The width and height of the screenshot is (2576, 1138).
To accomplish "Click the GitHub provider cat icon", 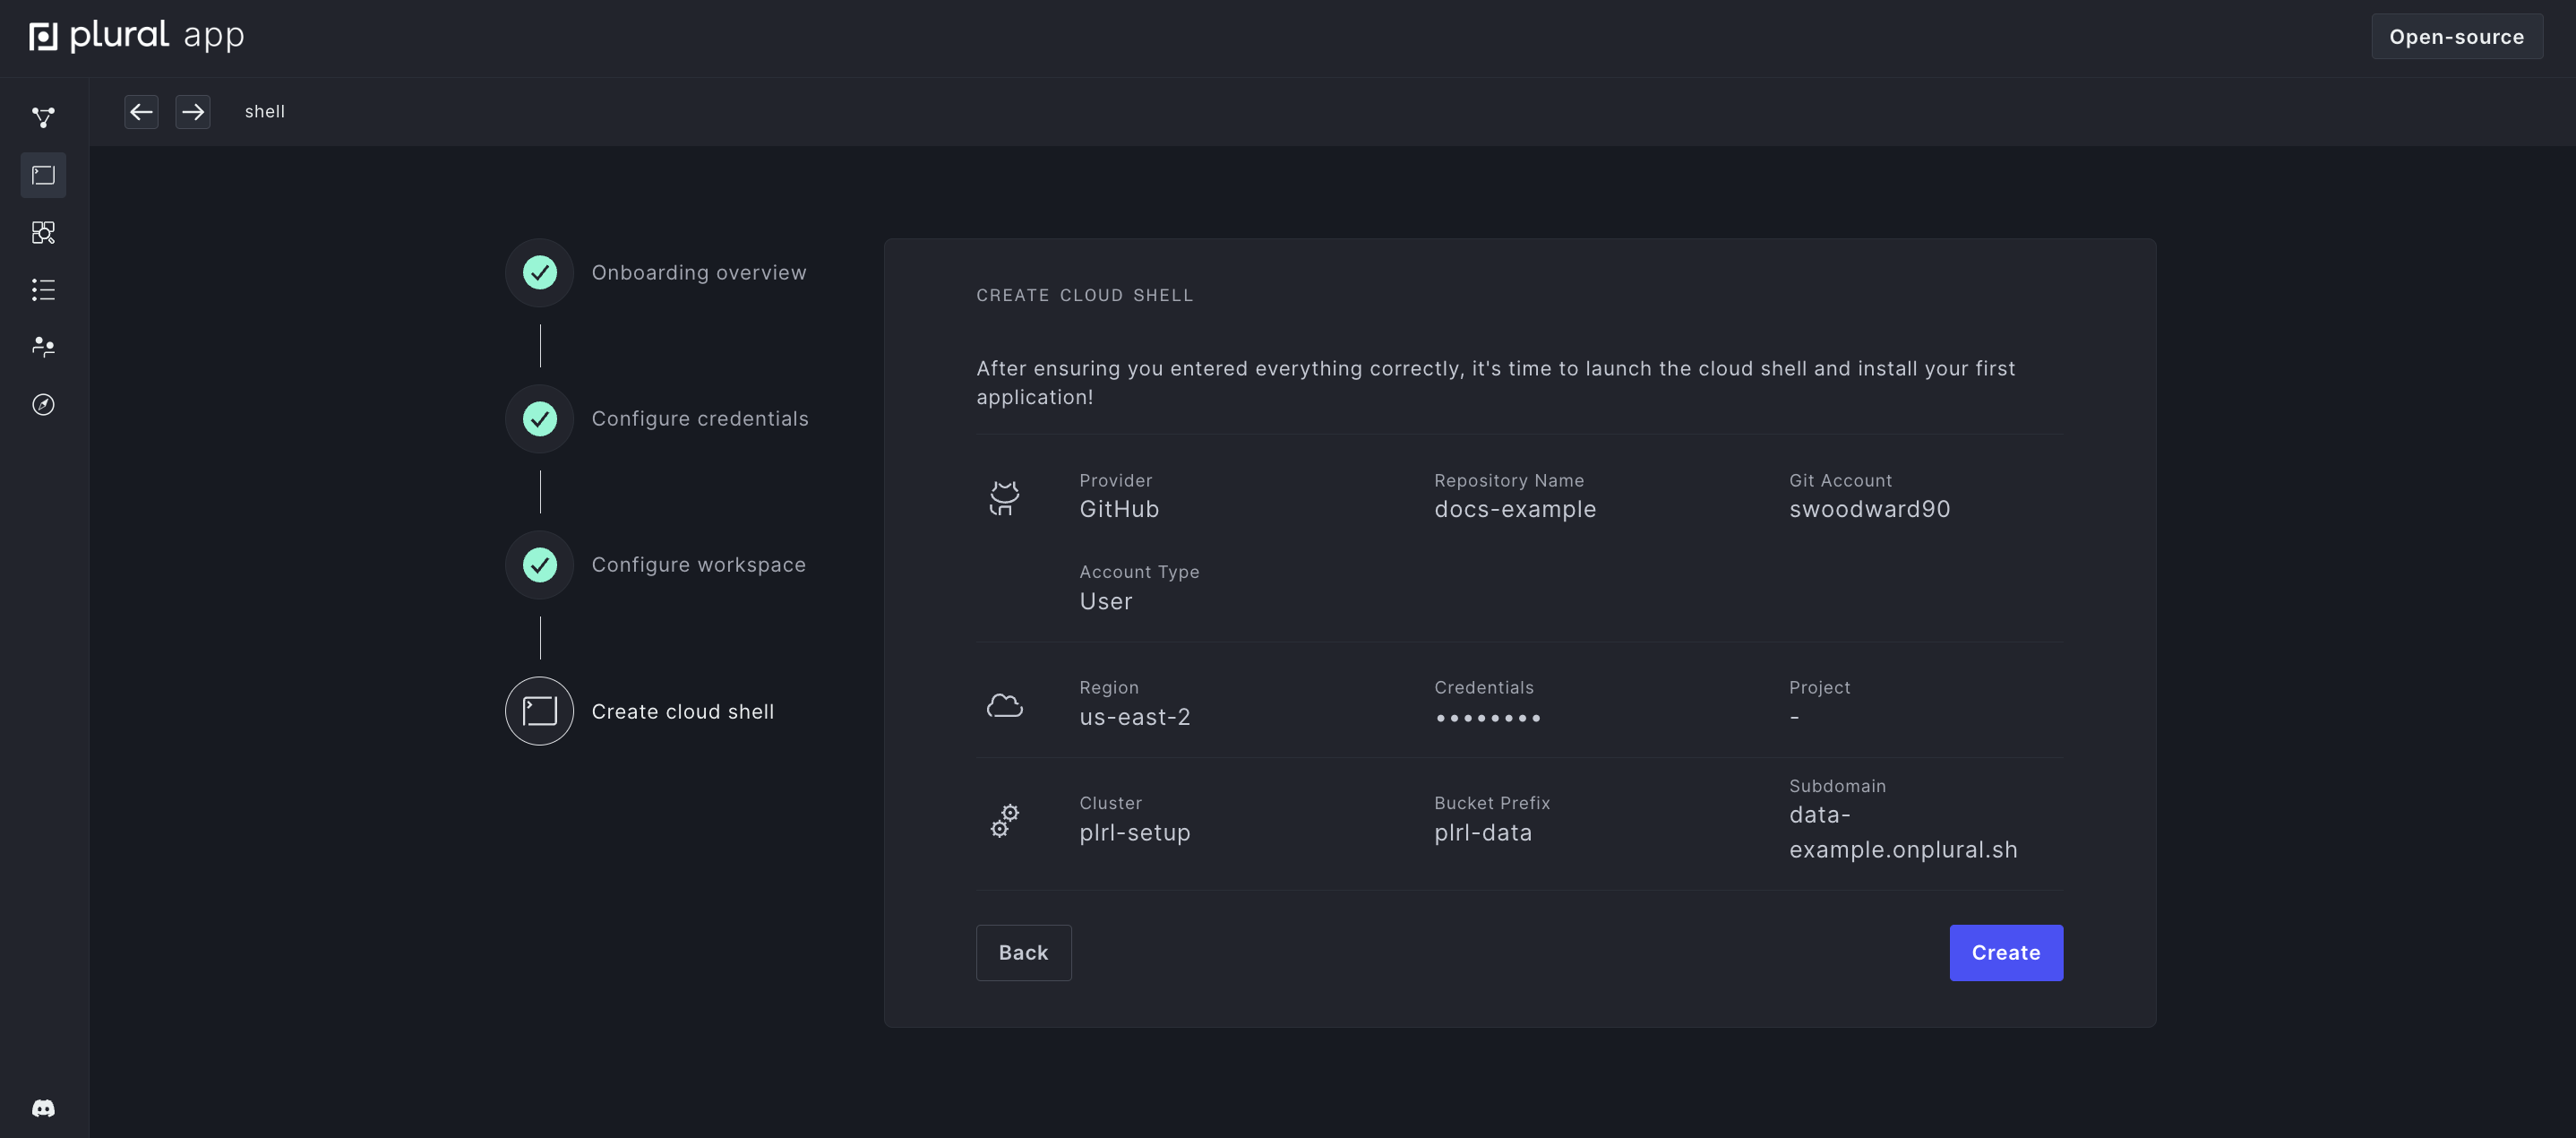I will click(1003, 497).
